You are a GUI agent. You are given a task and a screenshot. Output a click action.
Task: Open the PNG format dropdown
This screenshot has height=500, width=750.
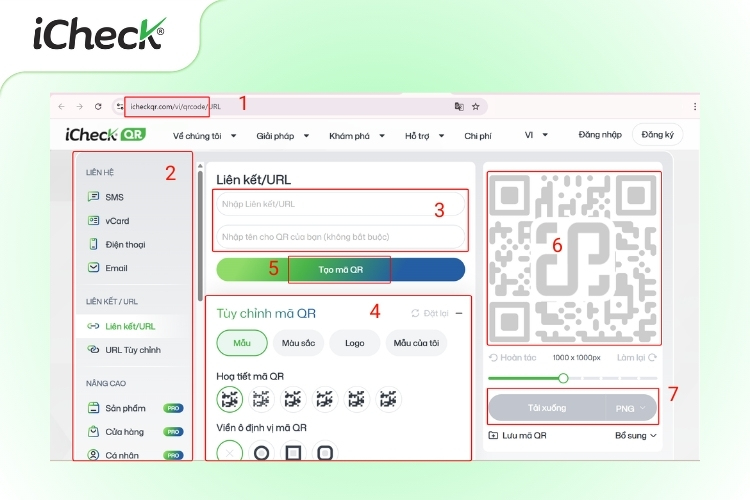(631, 408)
